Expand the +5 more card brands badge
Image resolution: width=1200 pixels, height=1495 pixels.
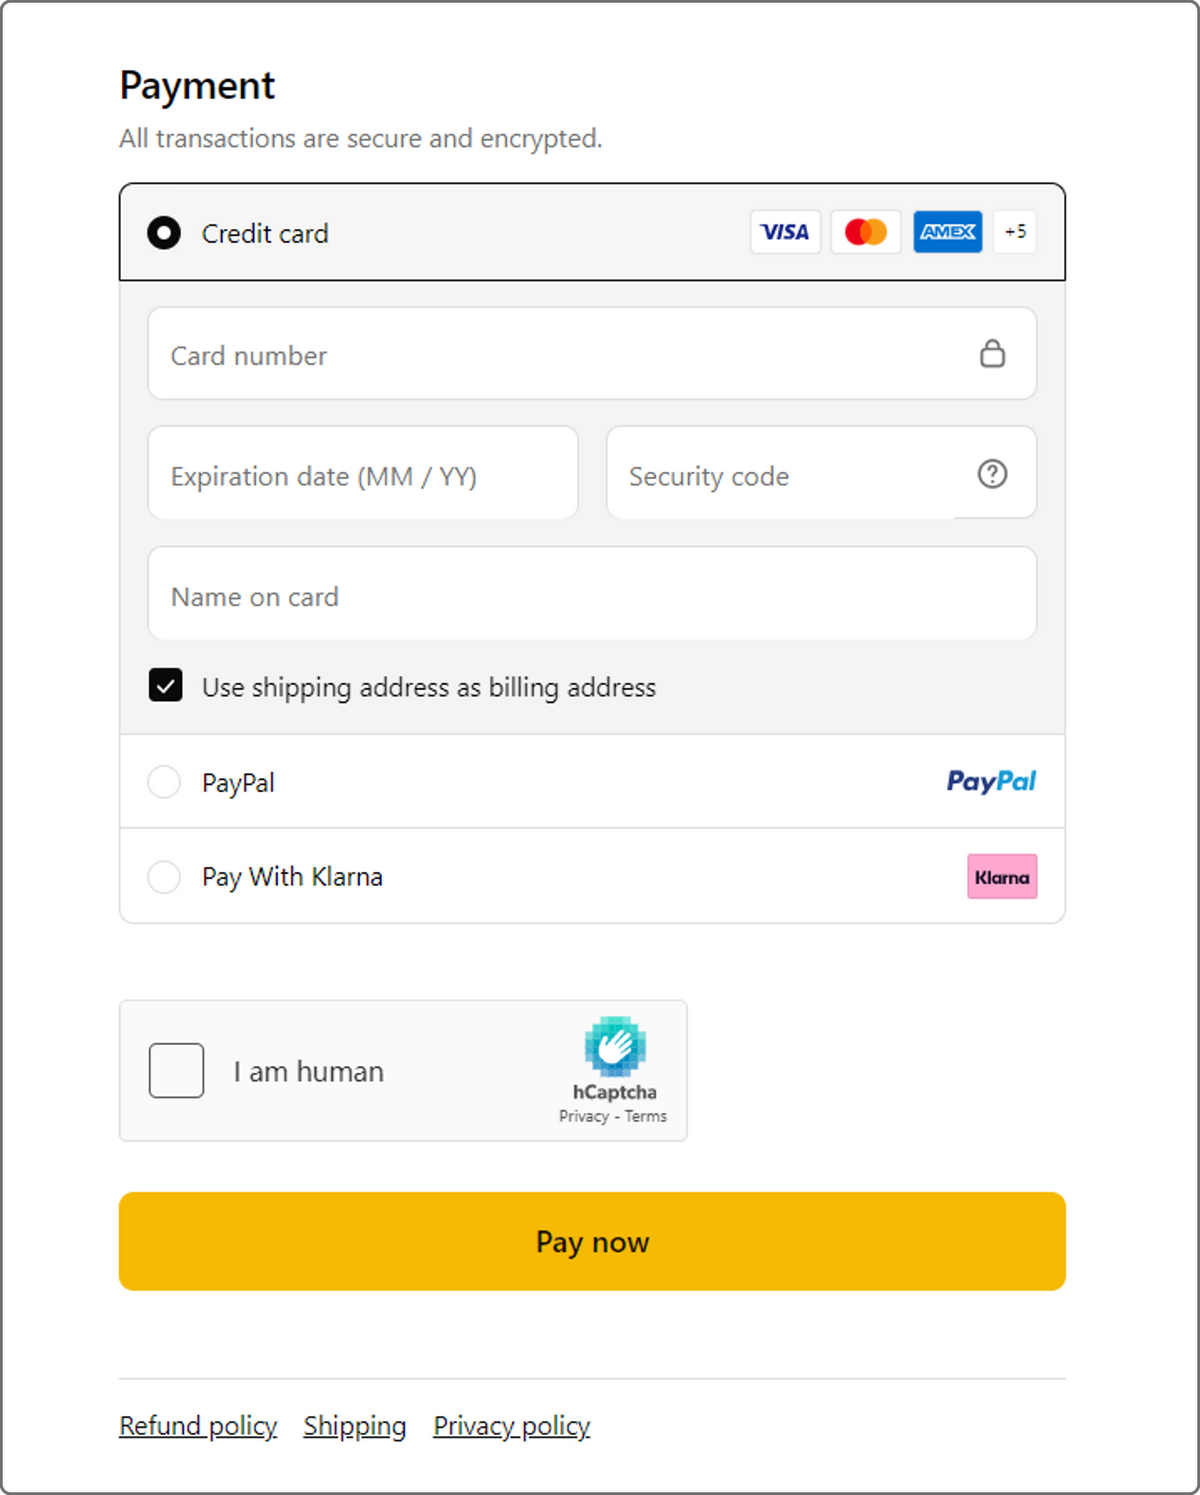[1015, 232]
